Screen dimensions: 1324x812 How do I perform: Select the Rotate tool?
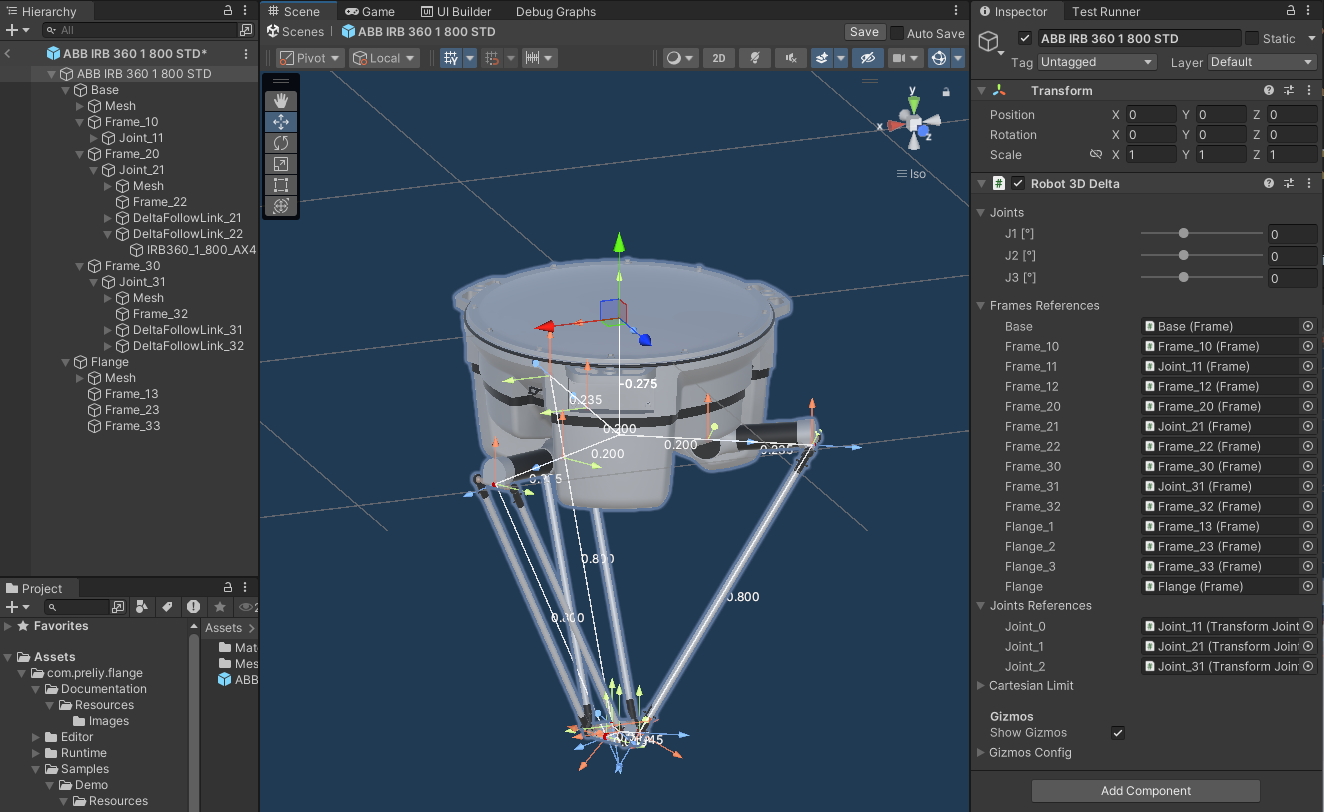[x=281, y=143]
